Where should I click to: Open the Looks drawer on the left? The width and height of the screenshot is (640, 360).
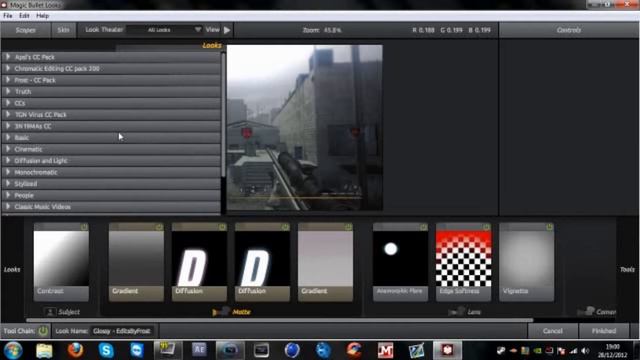[x=12, y=269]
